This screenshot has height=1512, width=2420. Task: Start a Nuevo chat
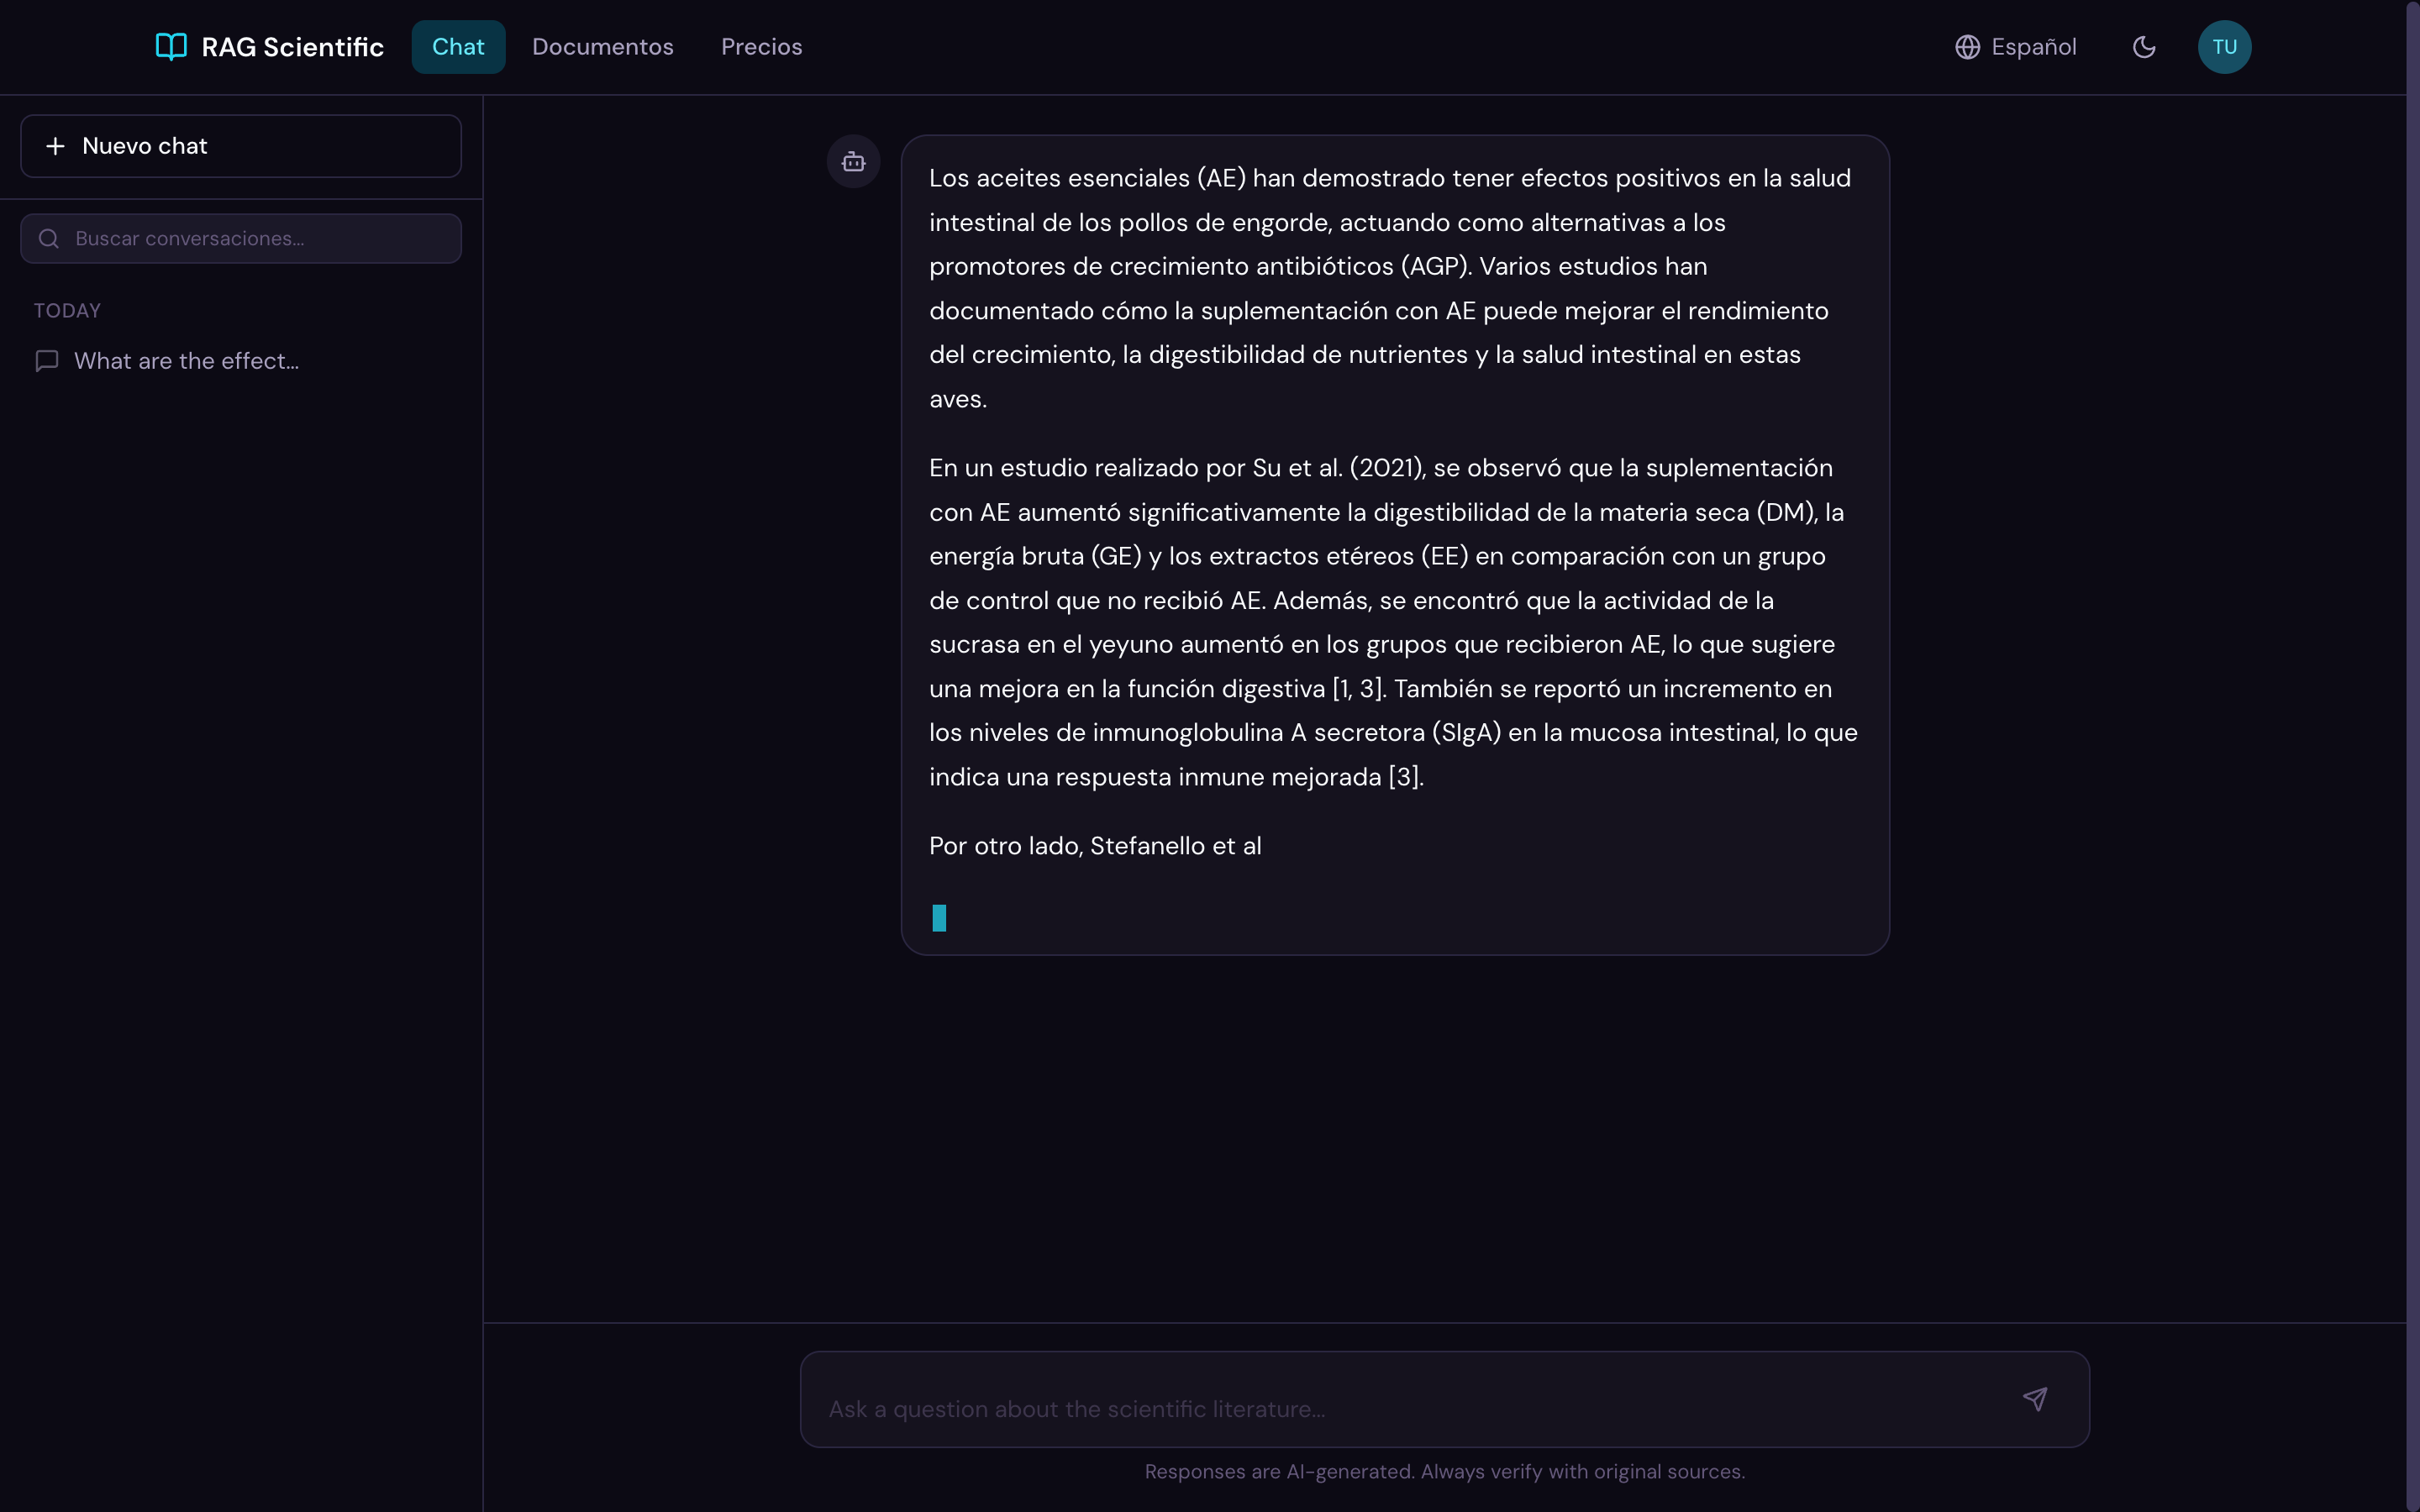[240, 146]
